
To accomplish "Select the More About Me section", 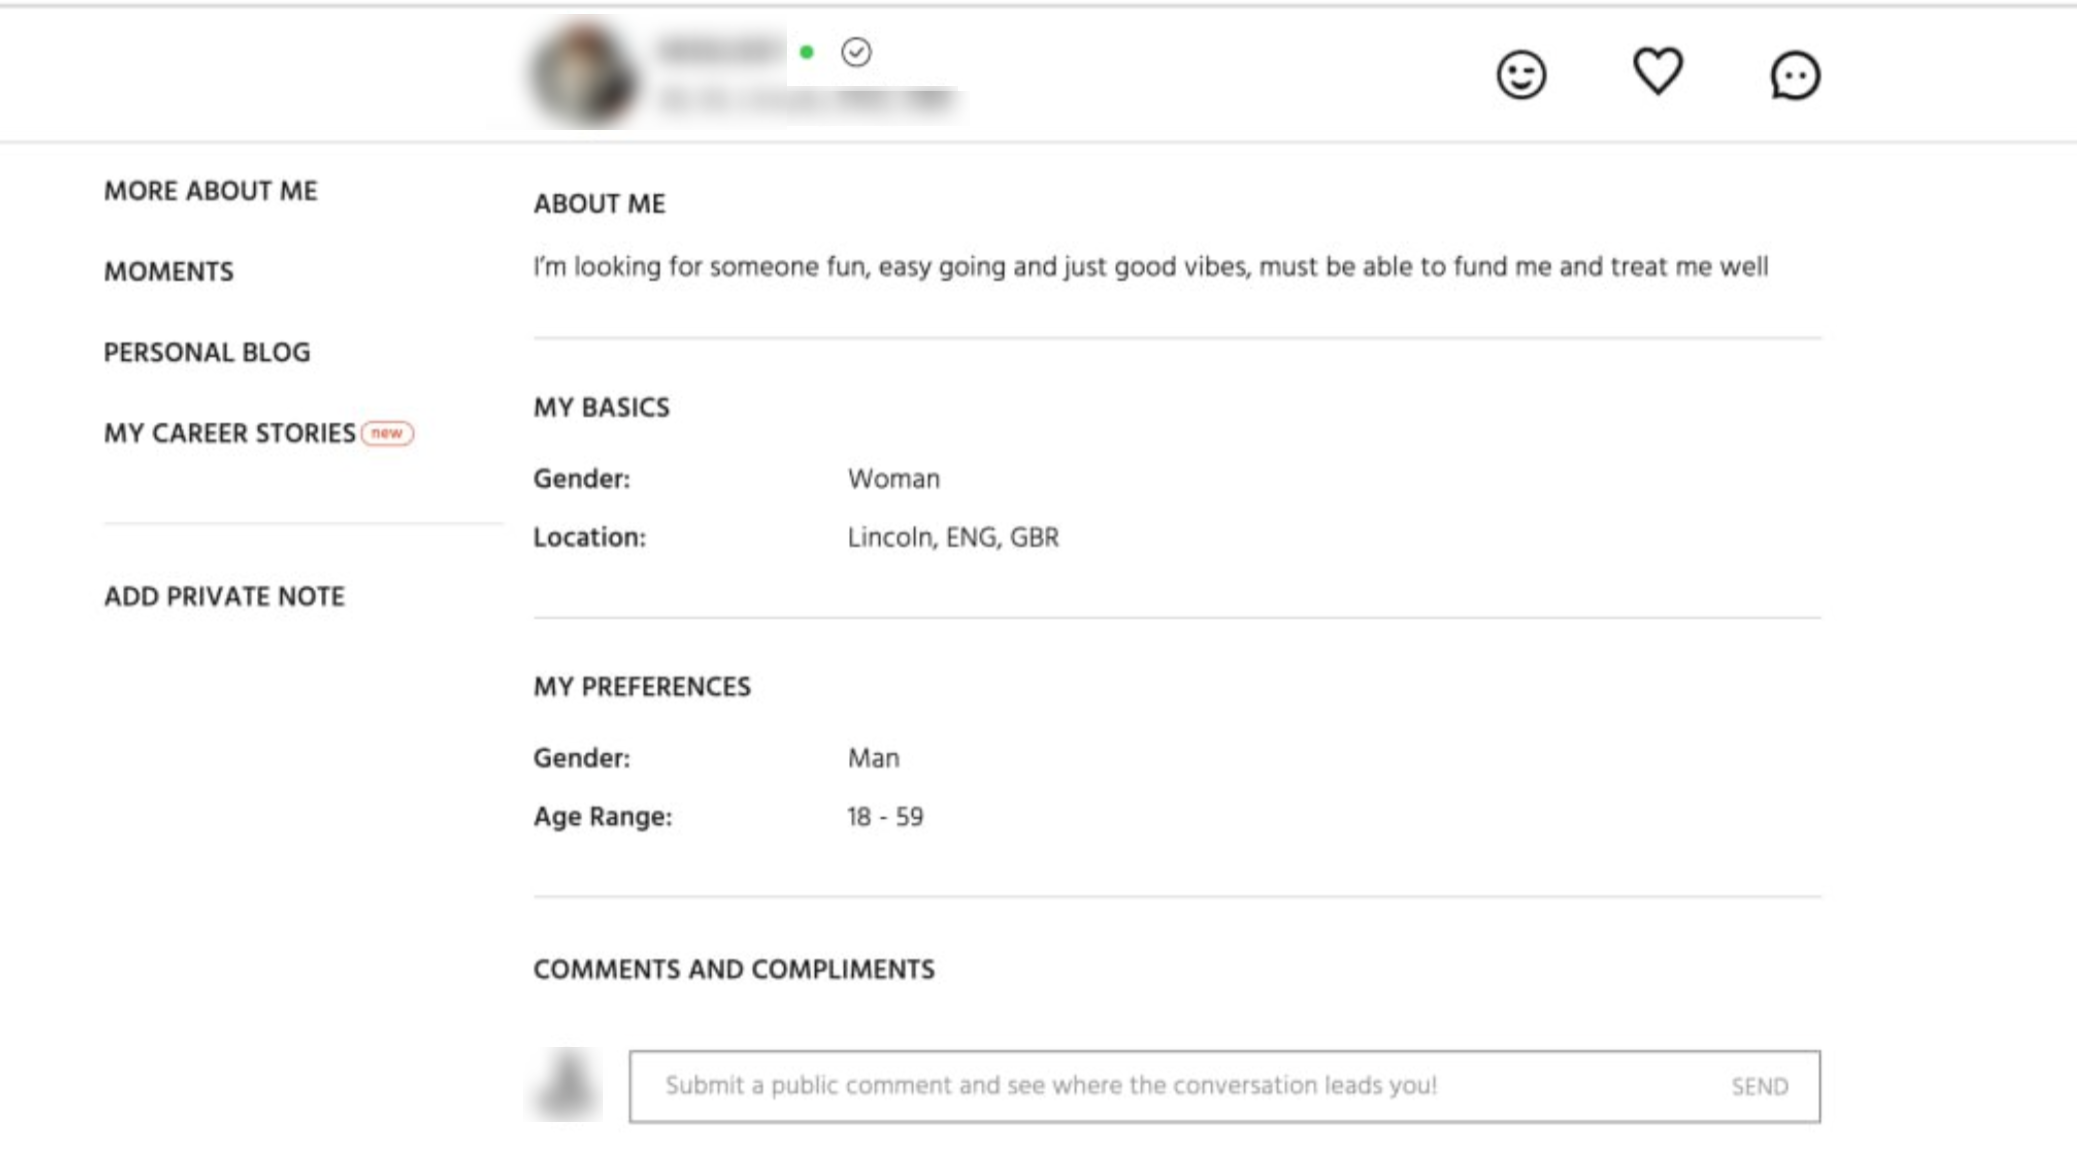I will 210,192.
